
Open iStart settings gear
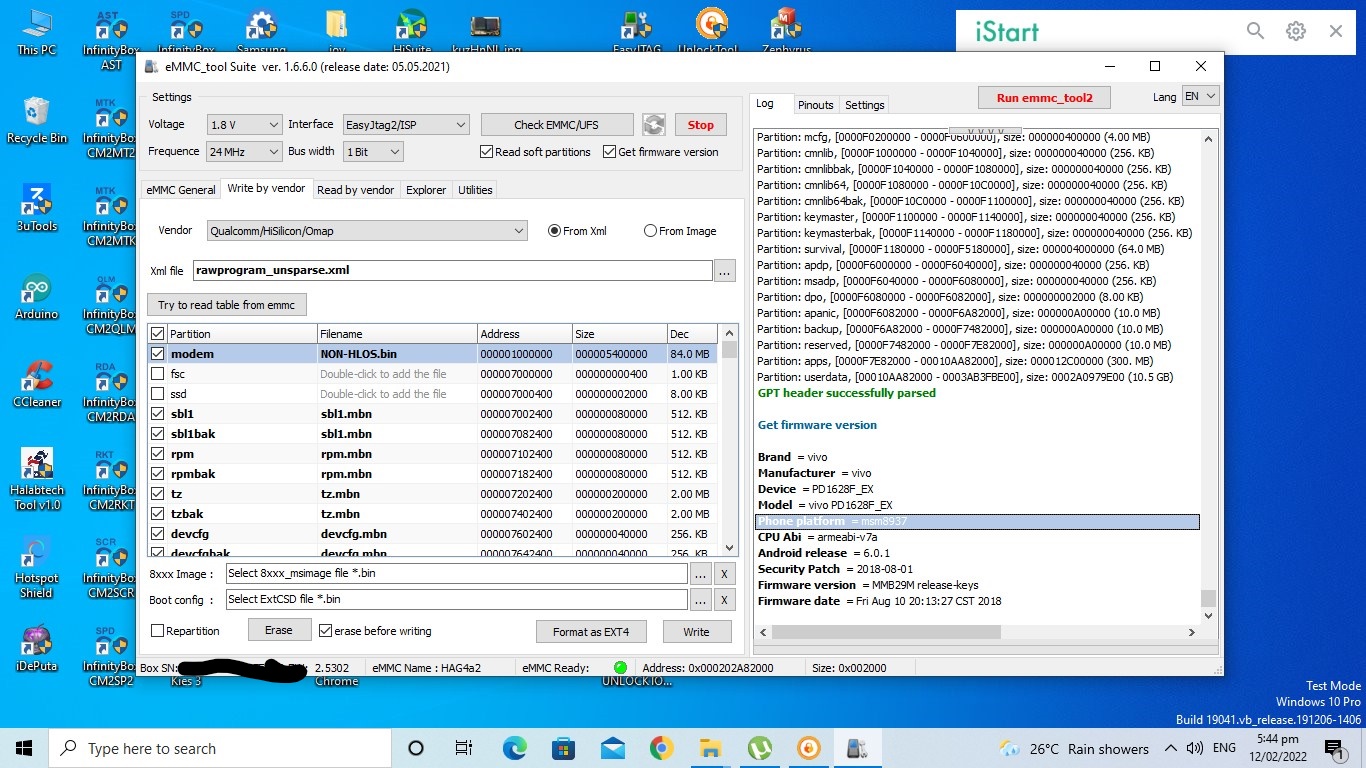click(x=1296, y=31)
